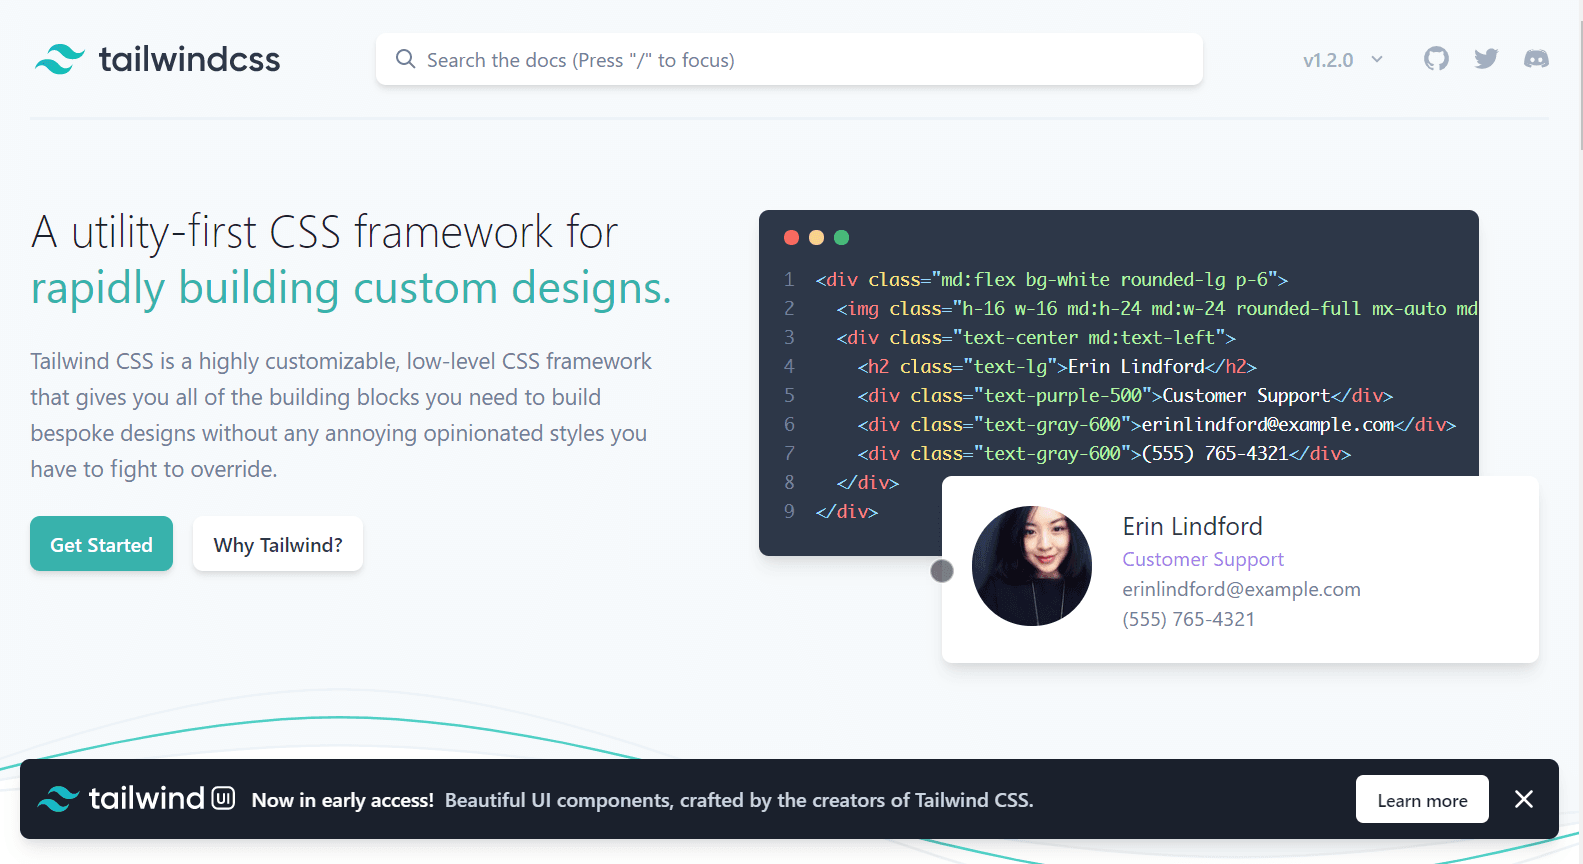This screenshot has height=864, width=1583.
Task: Click the Get Started button
Action: 101,544
